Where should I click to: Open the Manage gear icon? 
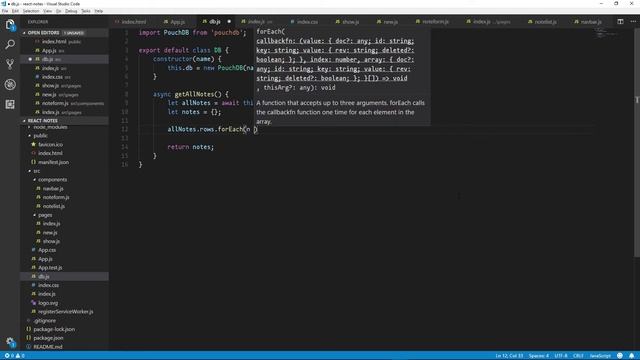[10, 342]
